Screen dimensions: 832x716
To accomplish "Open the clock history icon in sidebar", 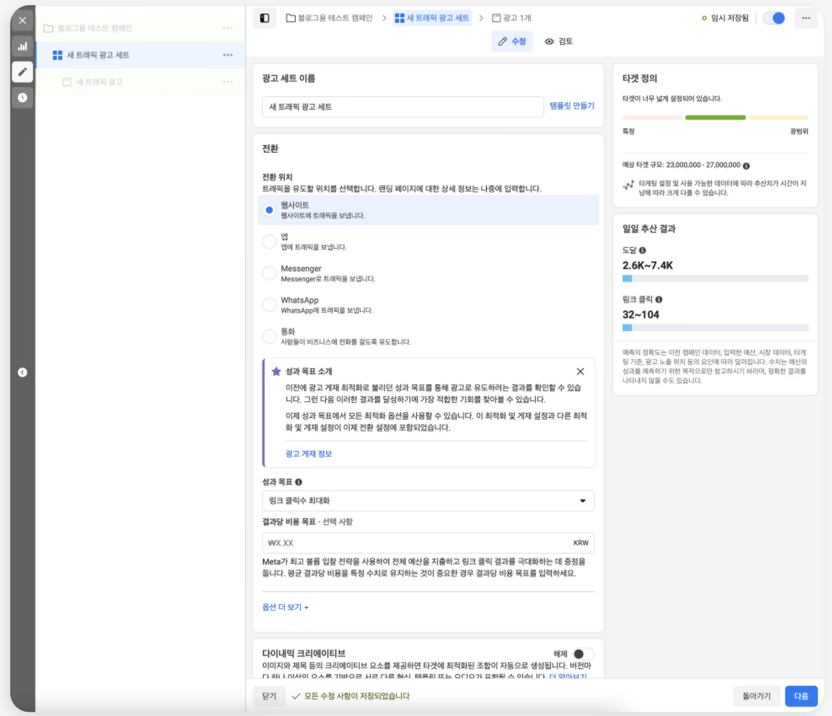I will 22,98.
